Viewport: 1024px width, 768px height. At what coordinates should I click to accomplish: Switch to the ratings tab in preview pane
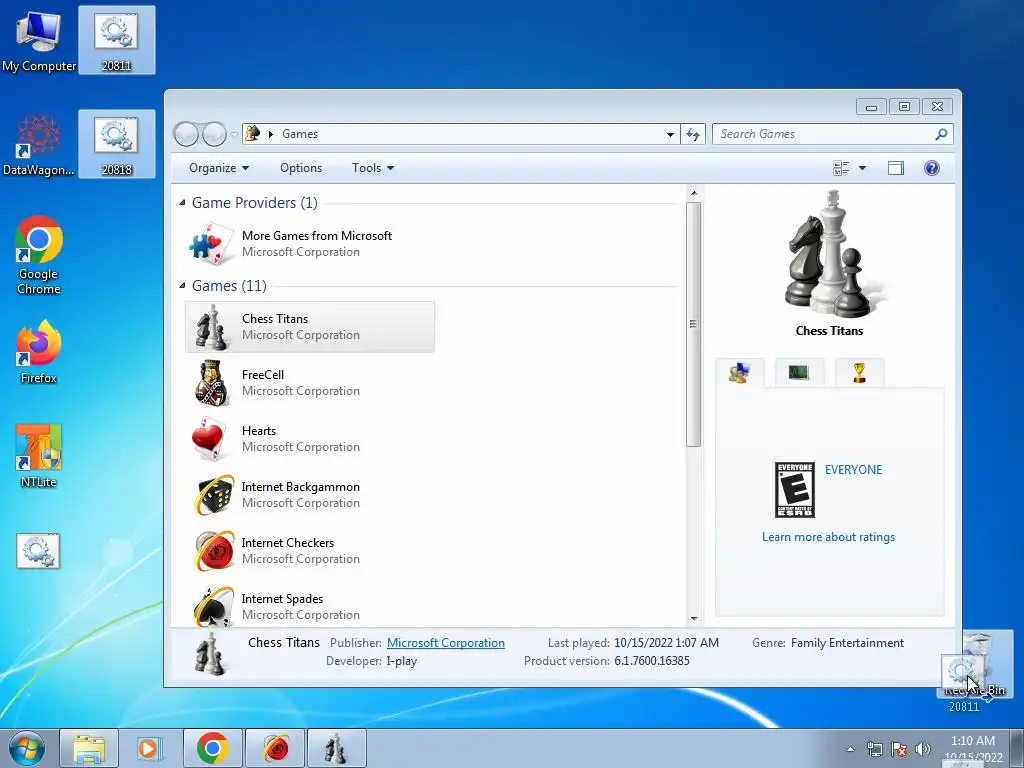click(x=739, y=373)
